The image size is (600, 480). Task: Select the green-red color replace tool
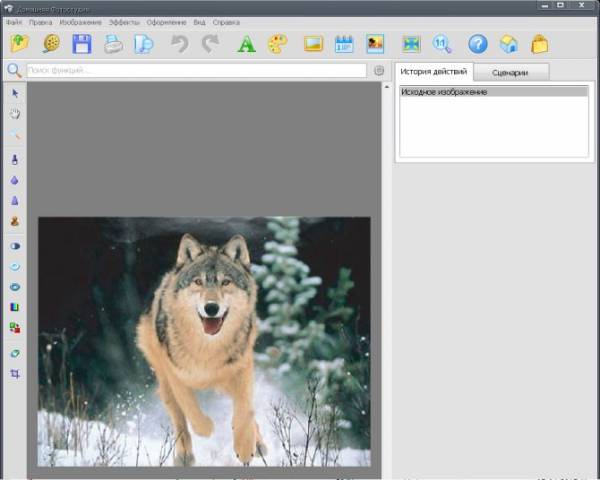[x=15, y=328]
